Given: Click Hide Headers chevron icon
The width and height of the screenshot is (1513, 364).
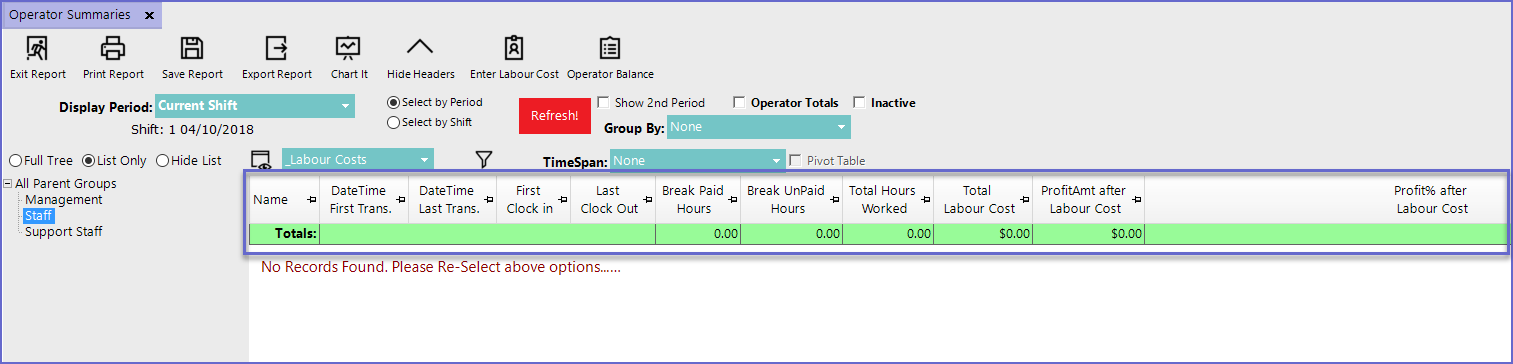Looking at the screenshot, I should coord(420,47).
